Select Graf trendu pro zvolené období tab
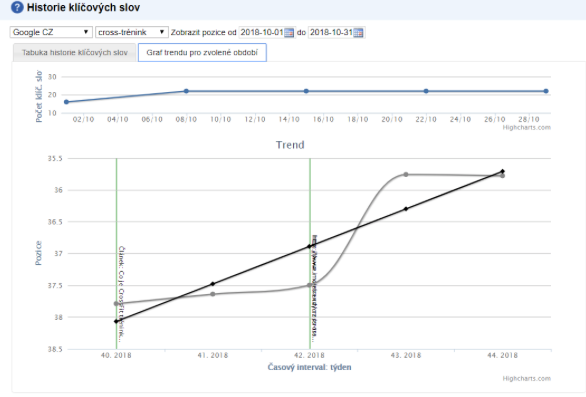This screenshot has height=397, width=586. coord(202,52)
